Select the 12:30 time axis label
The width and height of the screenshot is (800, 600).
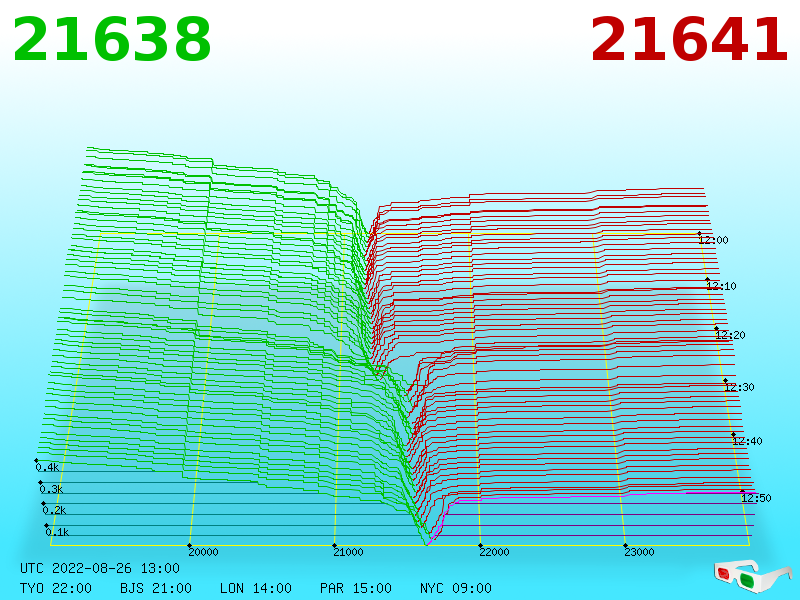point(739,387)
